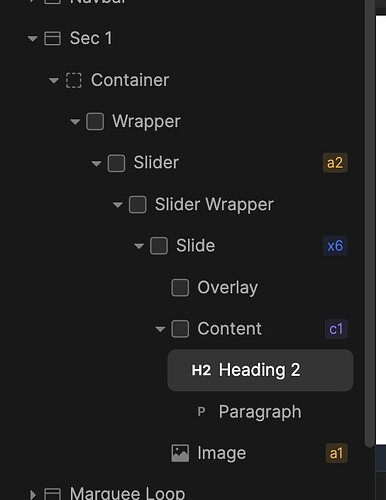Click the a1 badge on Image
This screenshot has height=500, width=386.
(x=336, y=453)
